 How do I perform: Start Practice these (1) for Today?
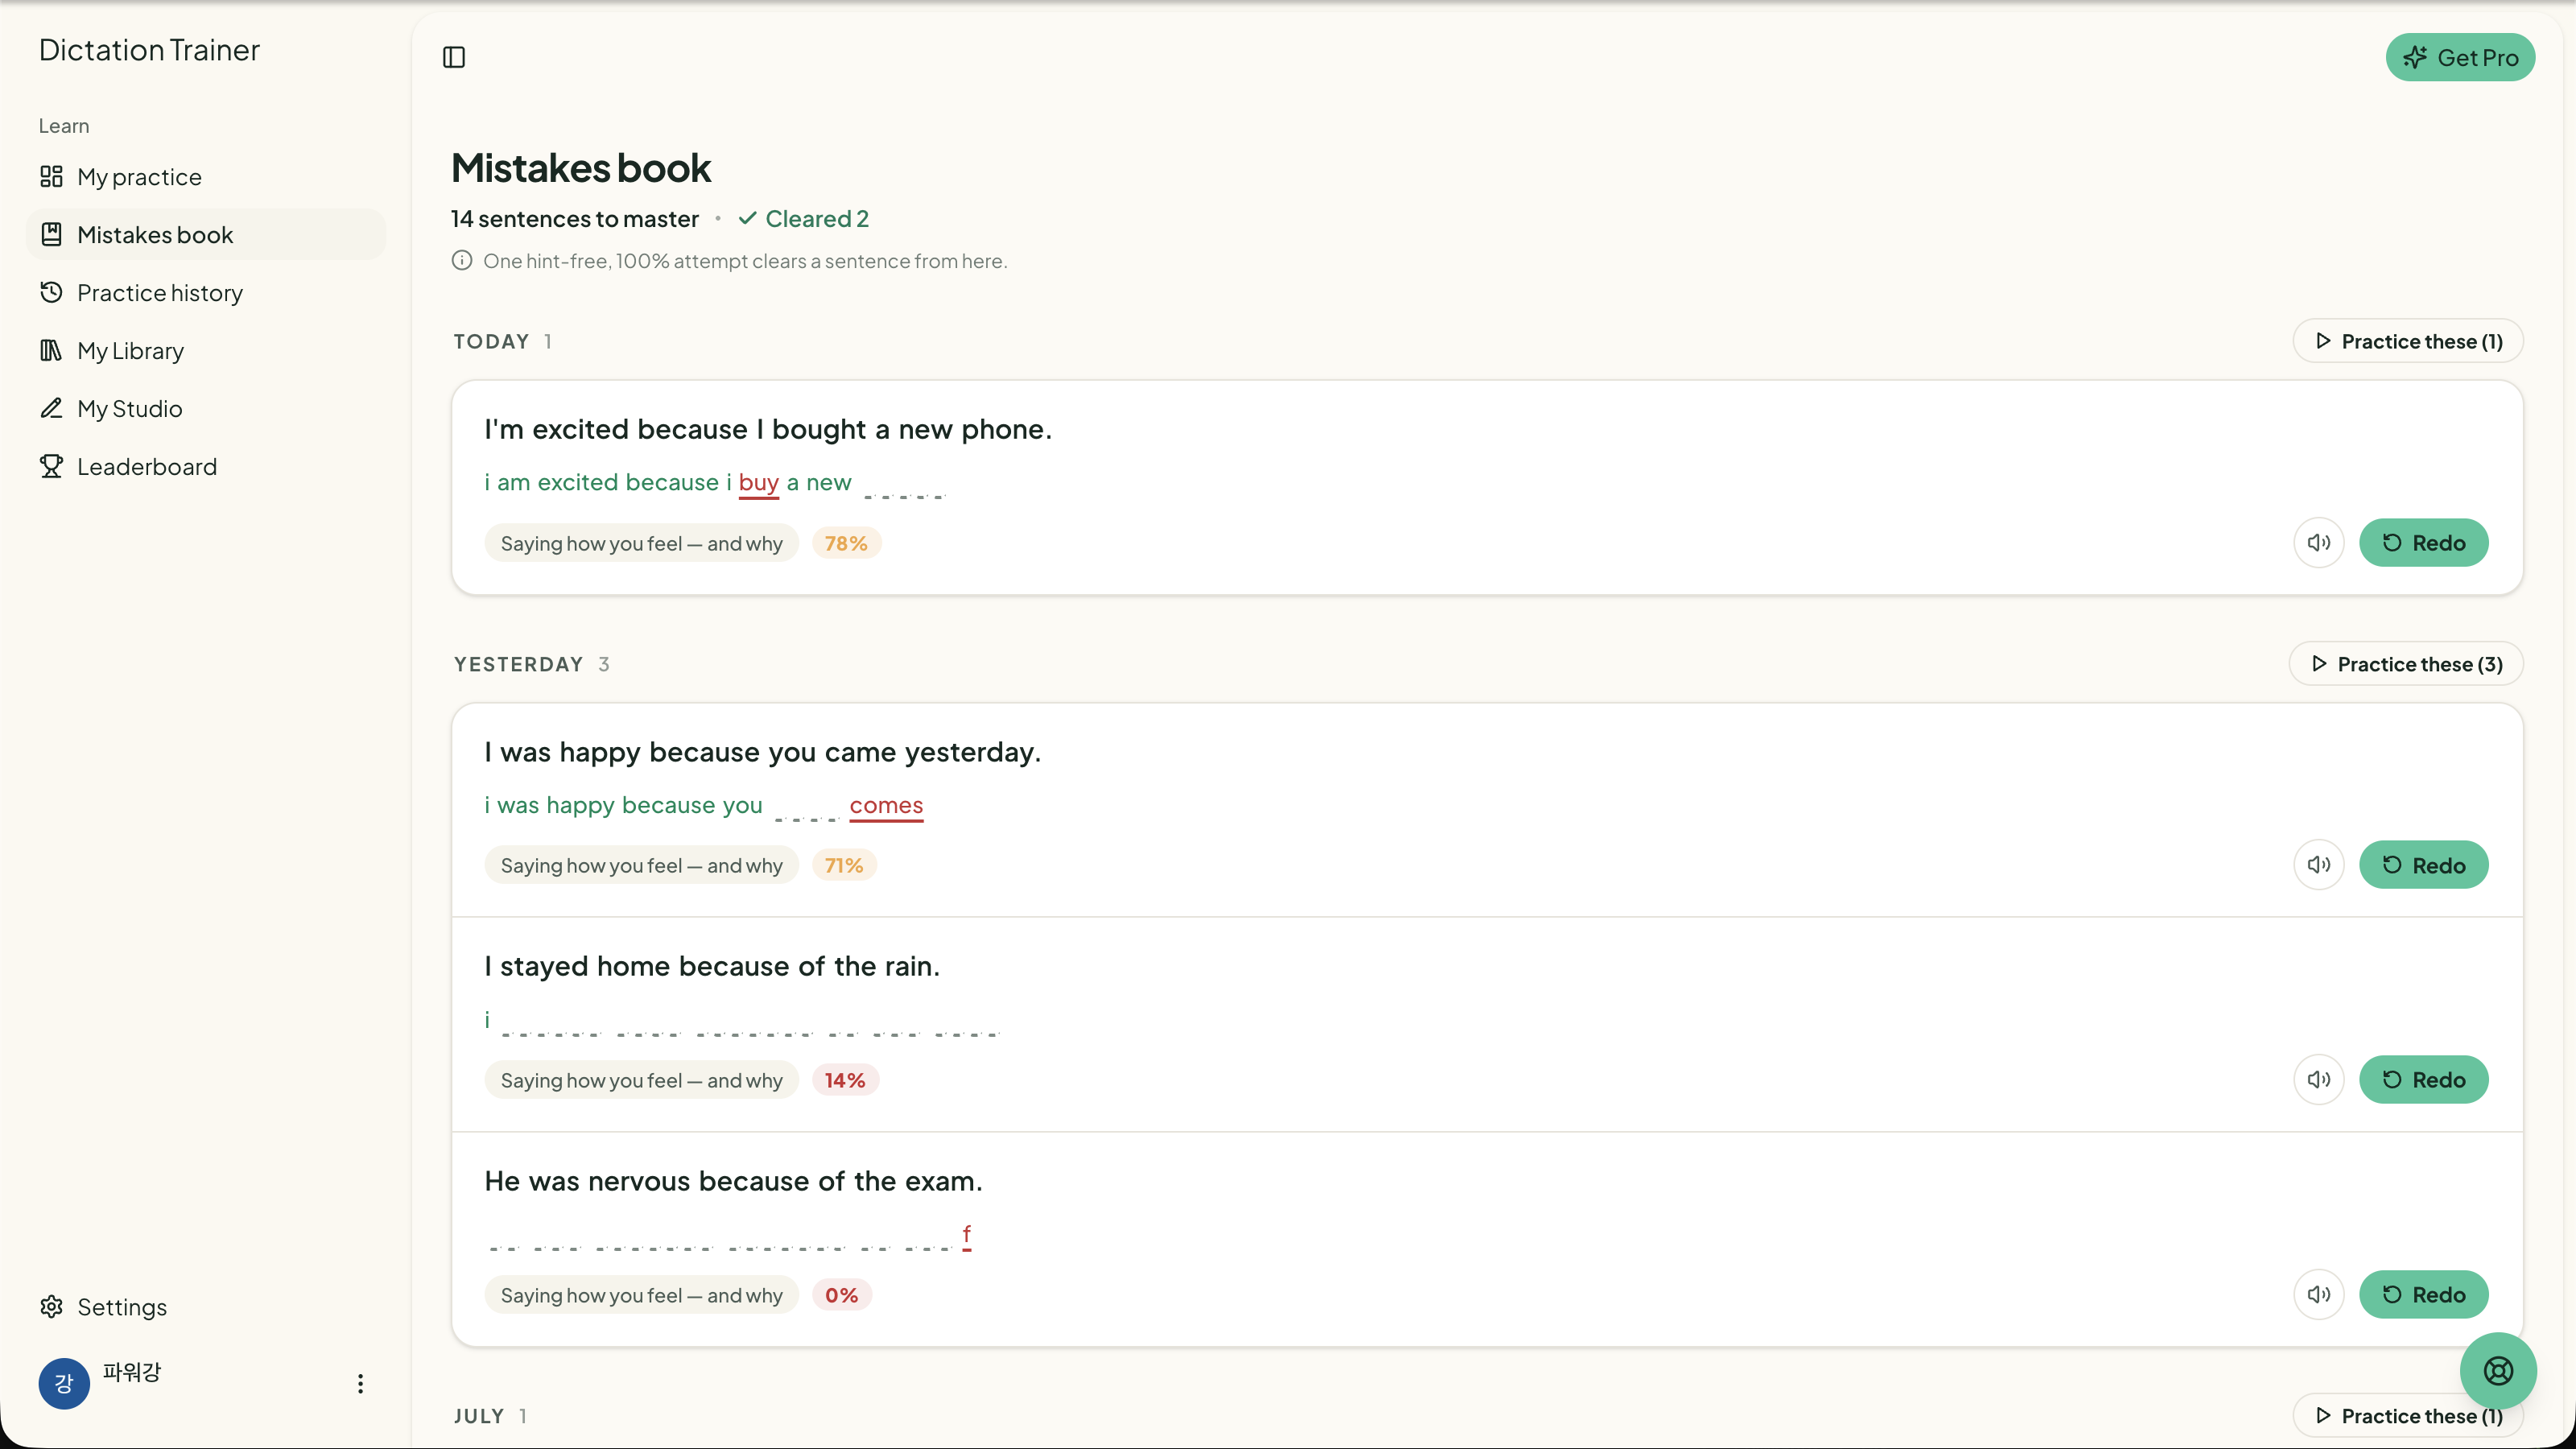[2408, 342]
